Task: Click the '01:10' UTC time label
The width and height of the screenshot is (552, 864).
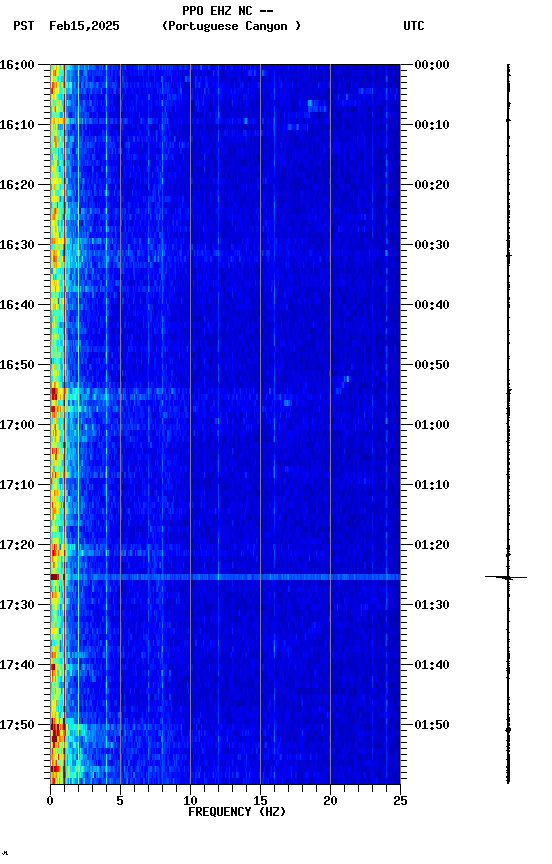Action: 432,485
